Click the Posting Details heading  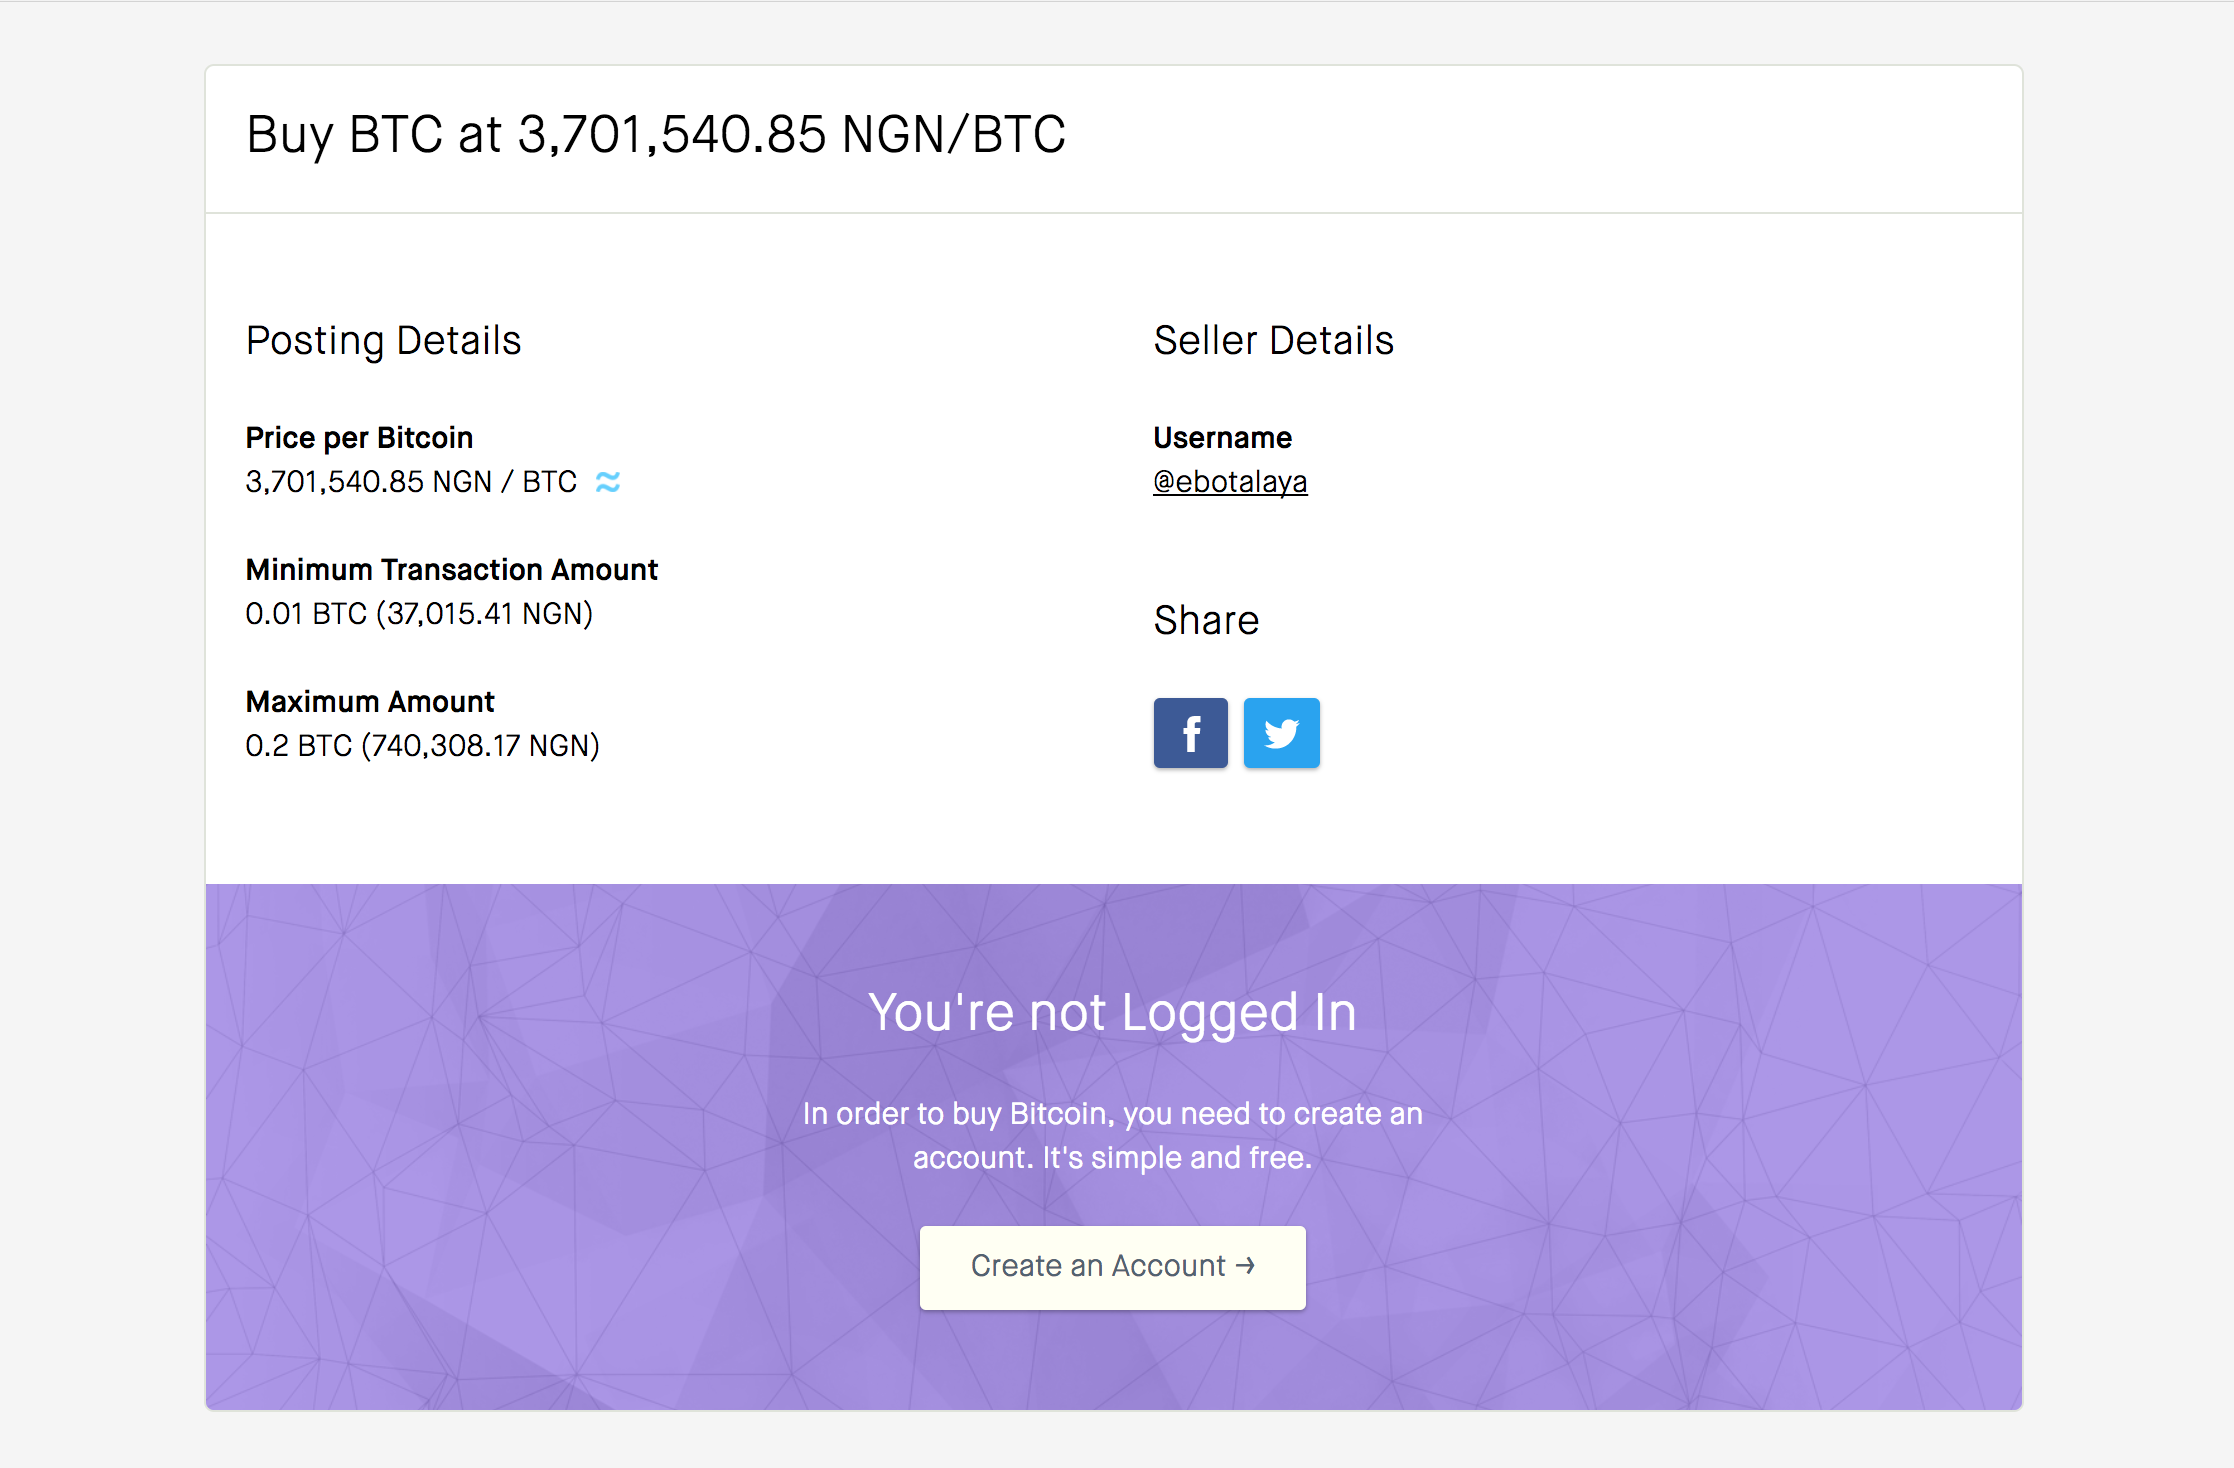pos(384,340)
